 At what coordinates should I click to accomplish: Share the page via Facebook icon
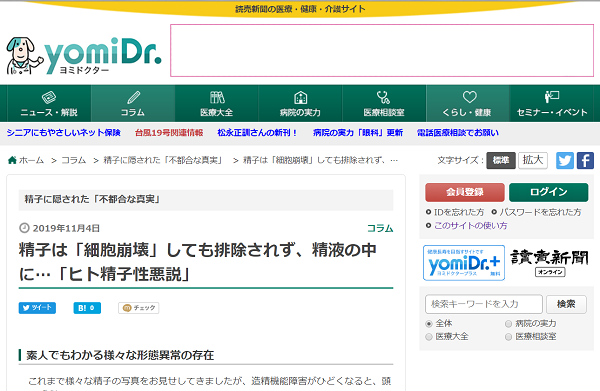585,160
